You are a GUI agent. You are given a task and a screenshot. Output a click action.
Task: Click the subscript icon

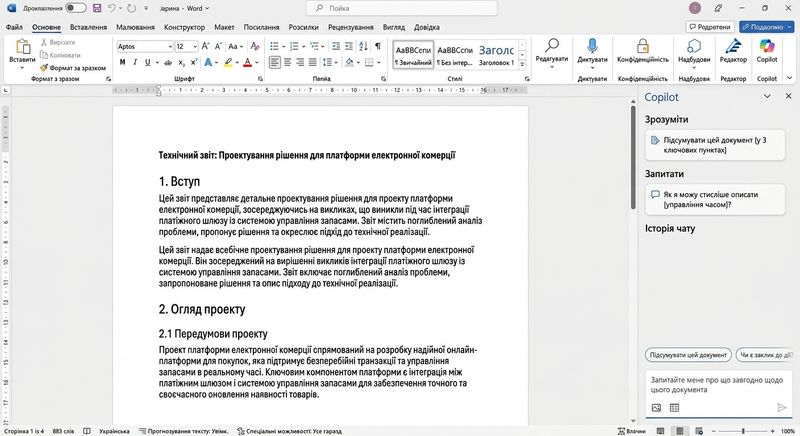182,63
